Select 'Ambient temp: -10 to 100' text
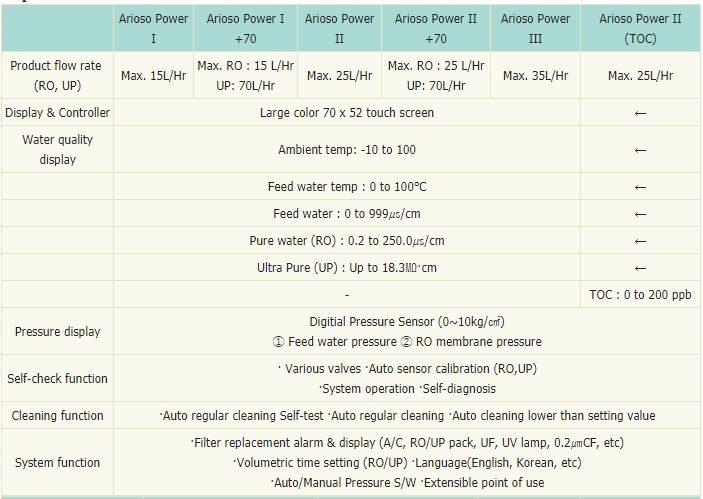Screen dimensions: 703x499 coord(347,150)
